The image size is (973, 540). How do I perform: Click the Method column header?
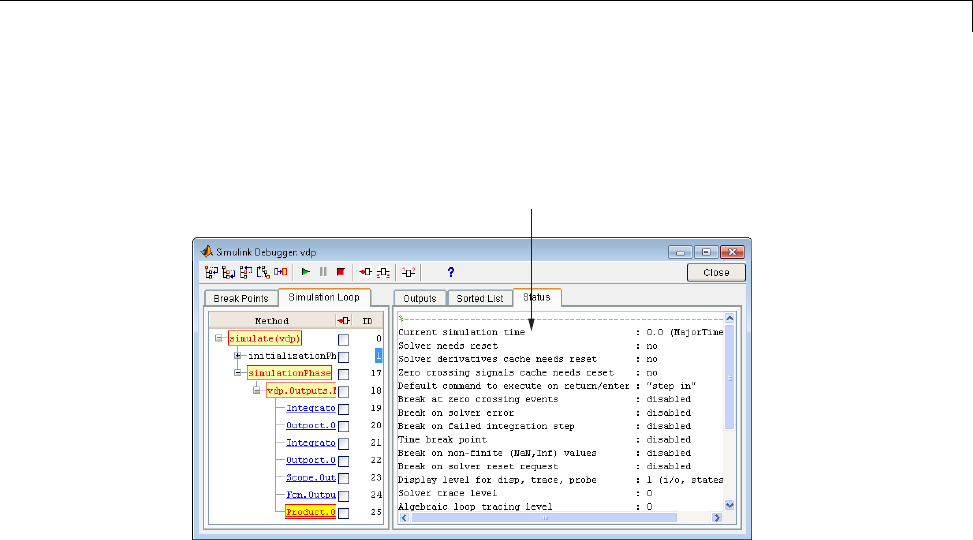[x=272, y=321]
